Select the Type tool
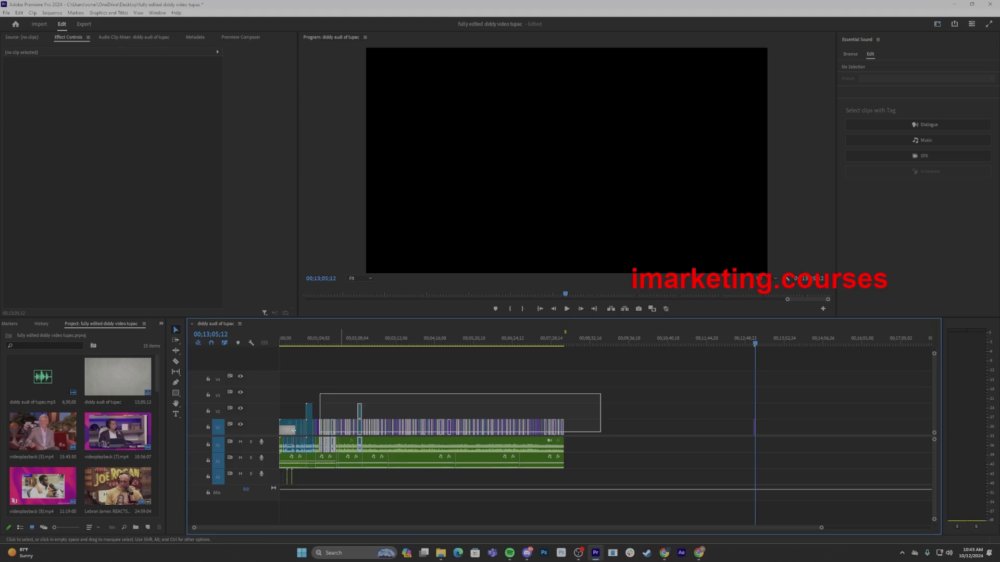1000x562 pixels. [176, 414]
